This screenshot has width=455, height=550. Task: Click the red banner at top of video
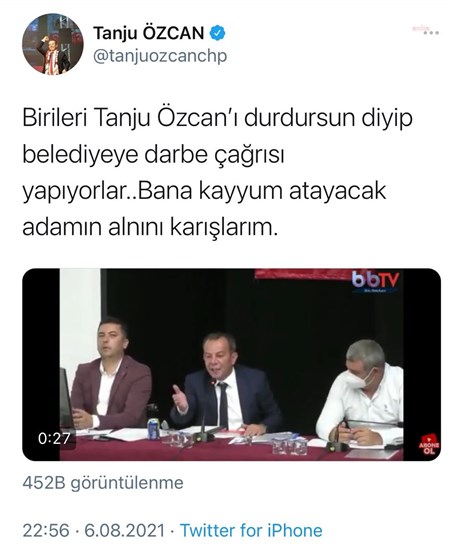[x=303, y=274]
